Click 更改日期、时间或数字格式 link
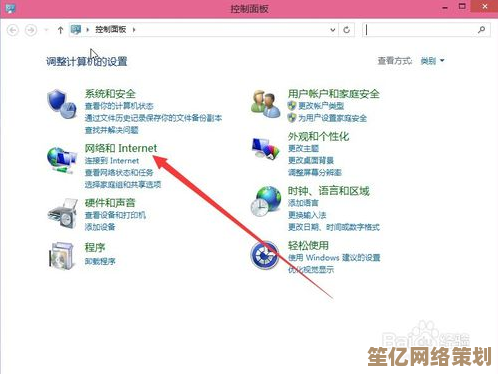The image size is (498, 375). point(334,227)
